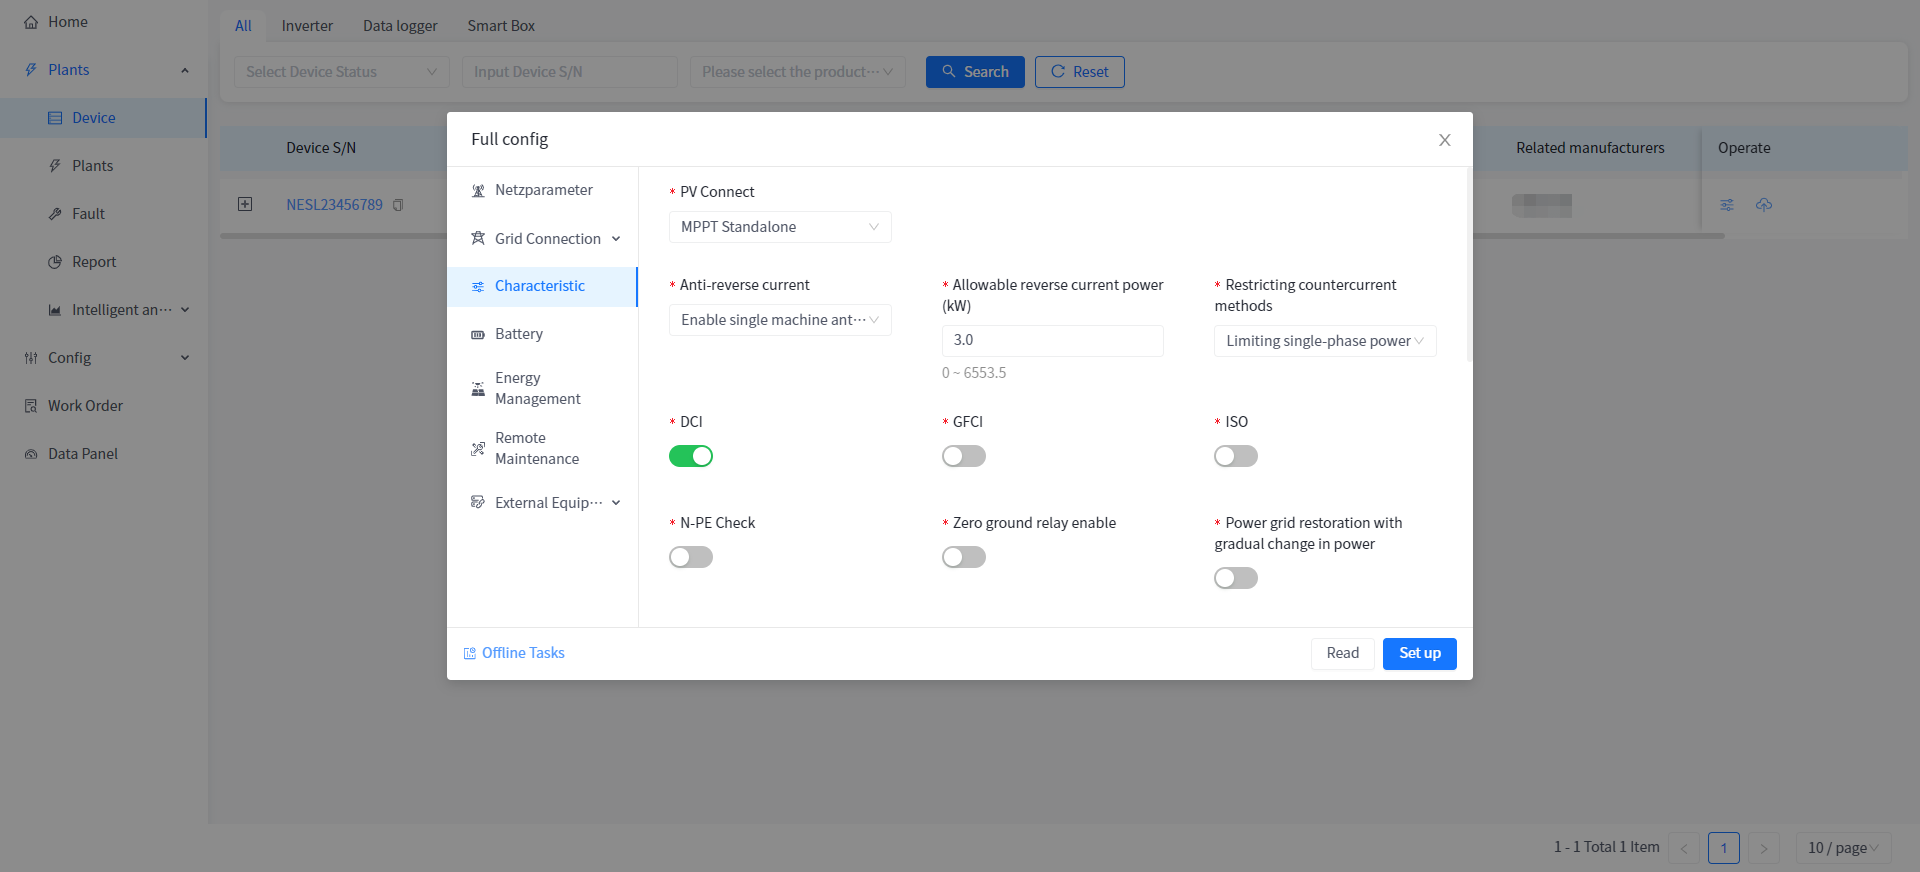
Task: Click the Allowable reverse current power field
Action: (1052, 340)
